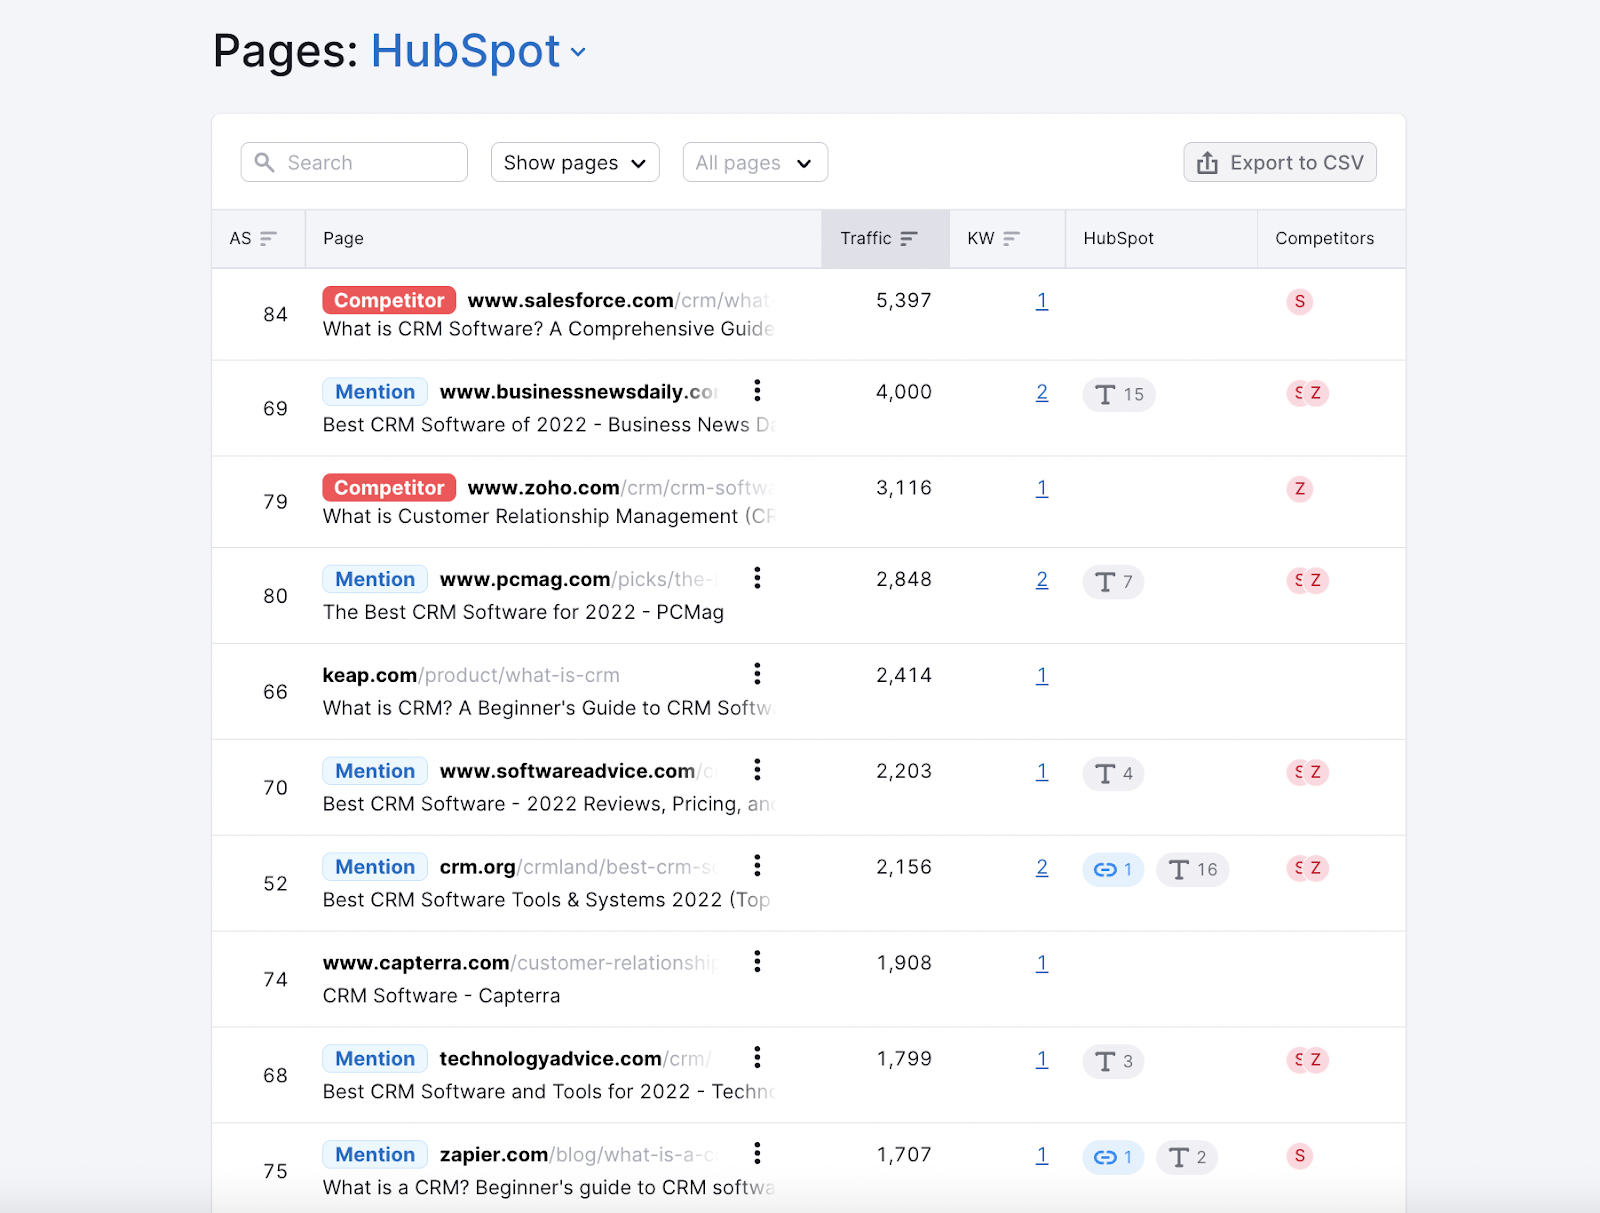
Task: Open the All pages filter dropdown
Action: 754,162
